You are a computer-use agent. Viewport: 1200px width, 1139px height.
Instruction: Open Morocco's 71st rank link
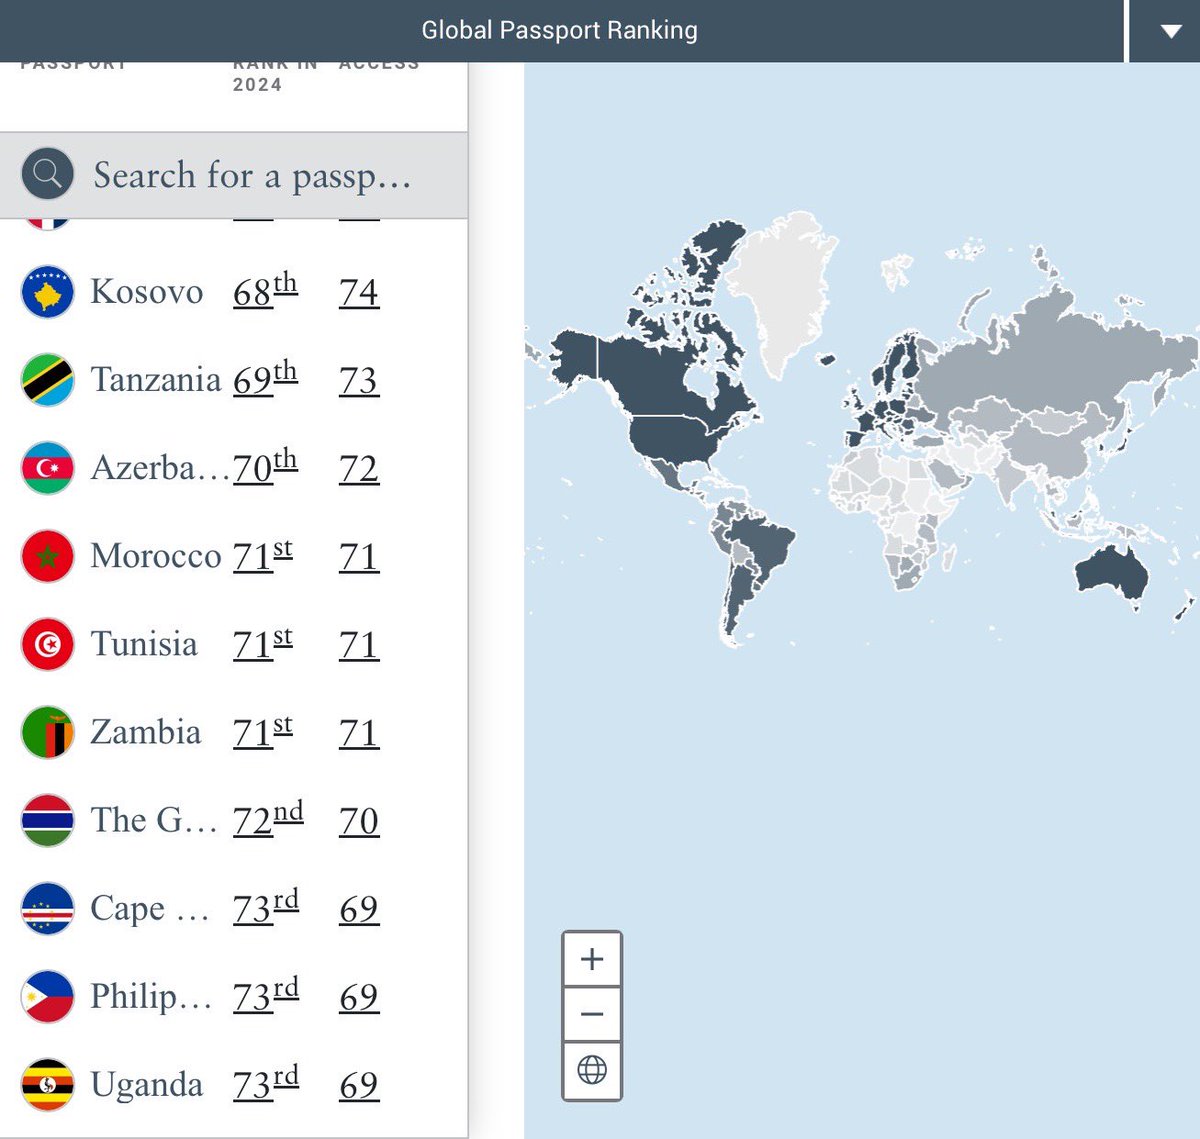pyautogui.click(x=263, y=555)
